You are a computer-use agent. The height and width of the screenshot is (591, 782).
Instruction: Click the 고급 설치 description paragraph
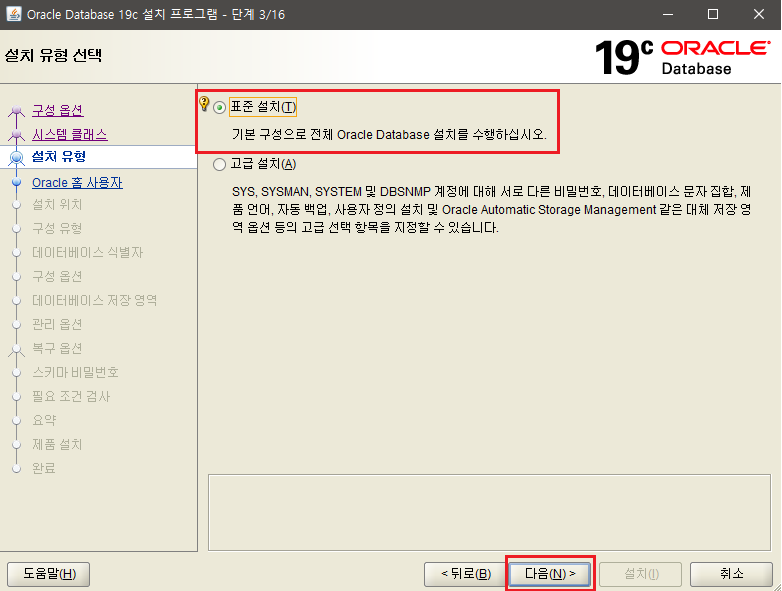click(x=491, y=209)
